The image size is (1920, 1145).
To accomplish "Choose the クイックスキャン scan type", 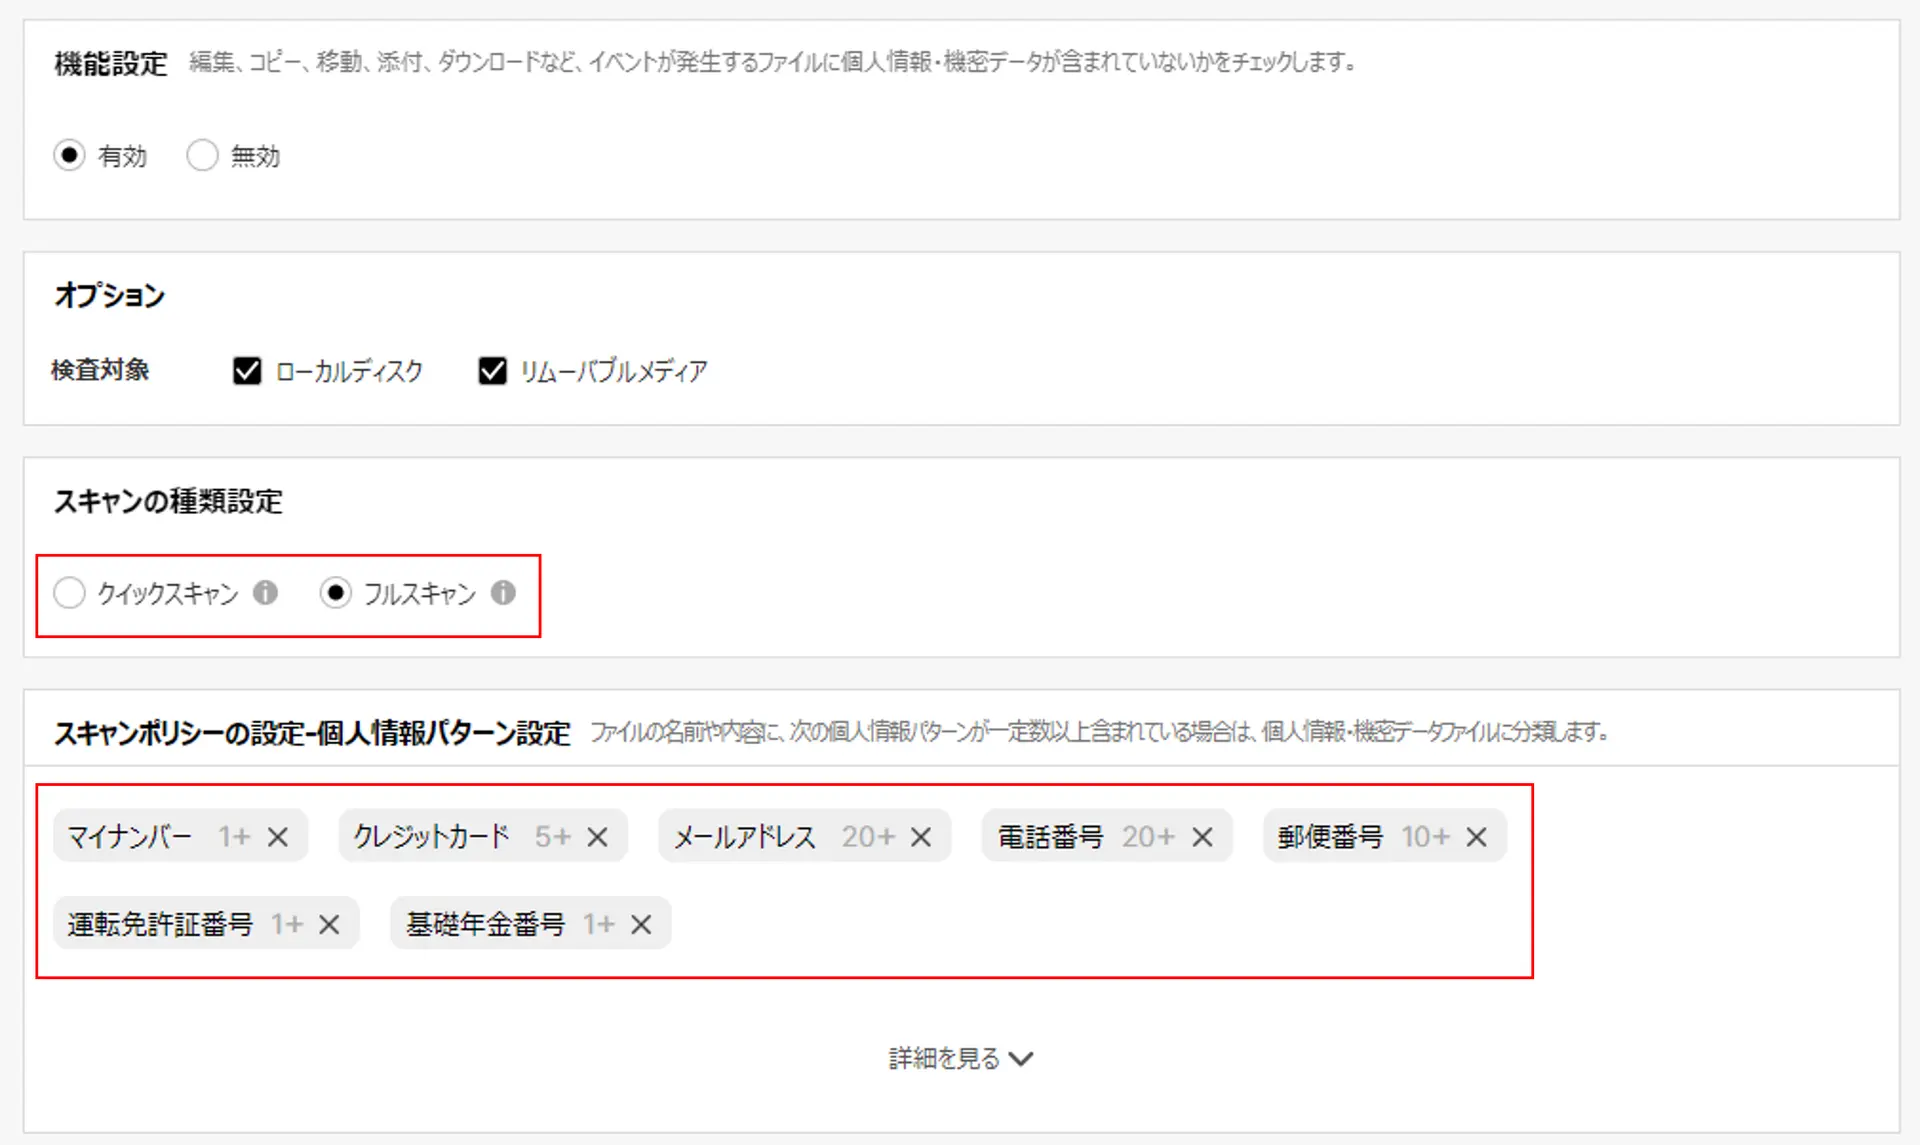I will [69, 593].
